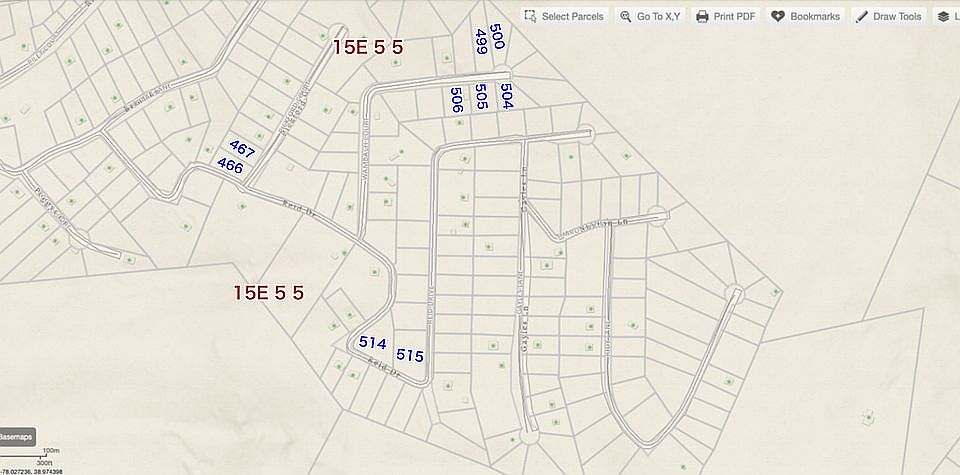Click the Print PDF printer icon
The width and height of the screenshot is (960, 475).
coord(702,17)
